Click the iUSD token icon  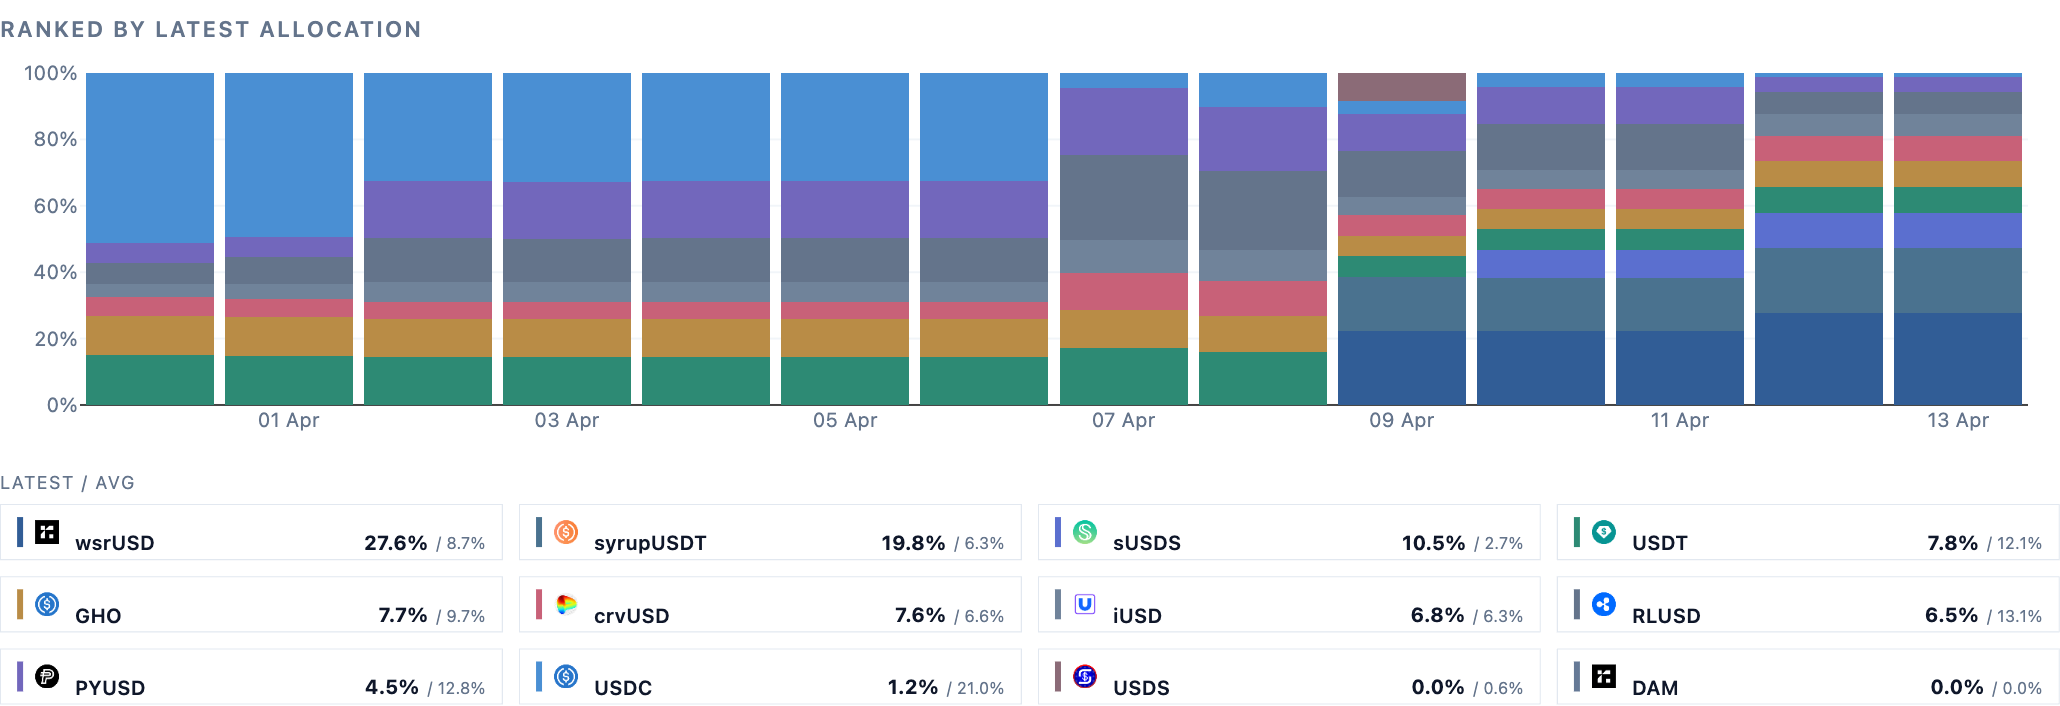tap(1085, 604)
